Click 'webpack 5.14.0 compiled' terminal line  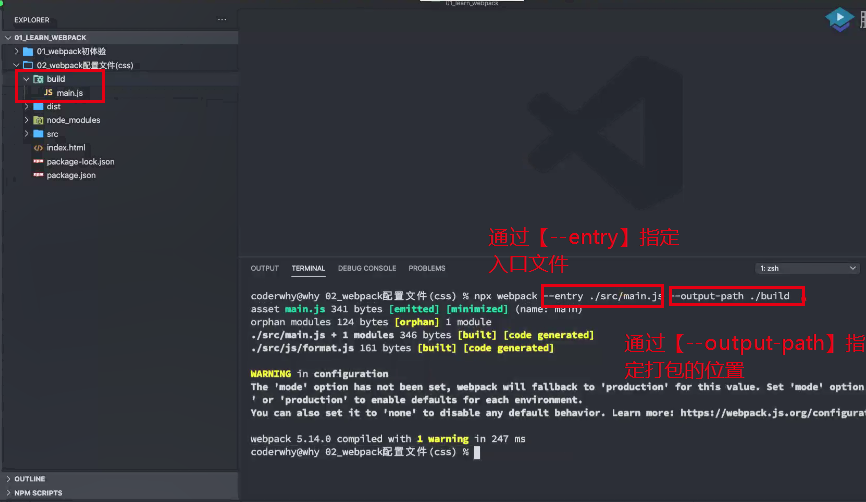[x=388, y=438]
